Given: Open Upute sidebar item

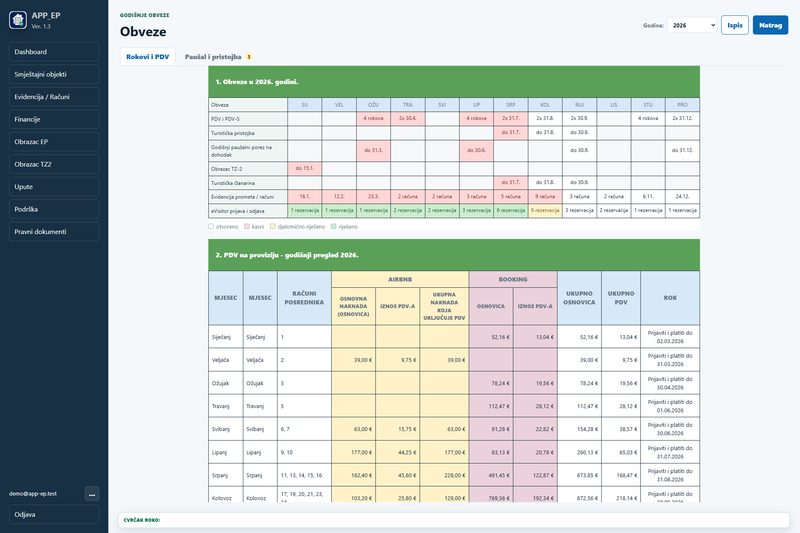Looking at the screenshot, I should click(x=54, y=187).
